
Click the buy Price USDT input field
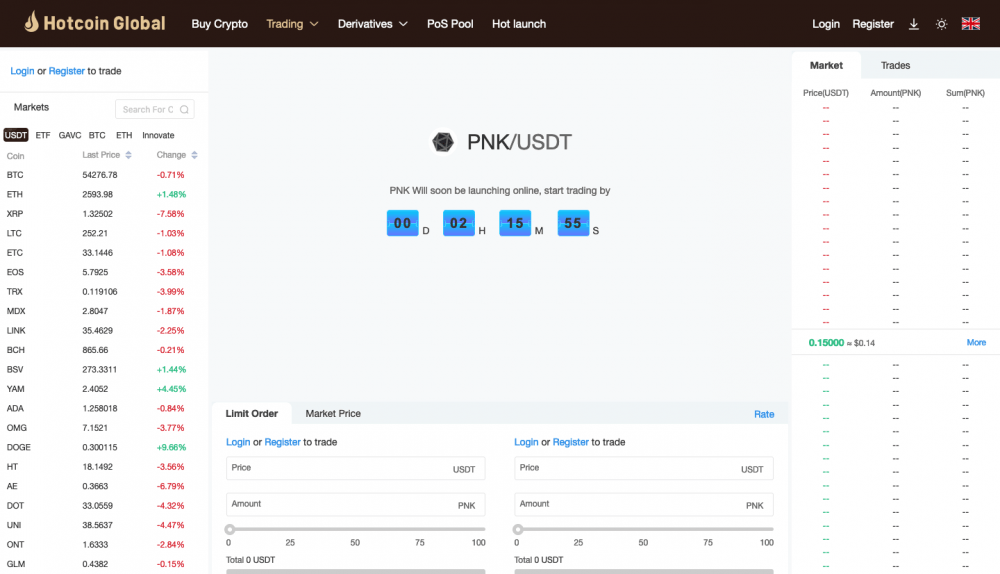click(x=340, y=468)
